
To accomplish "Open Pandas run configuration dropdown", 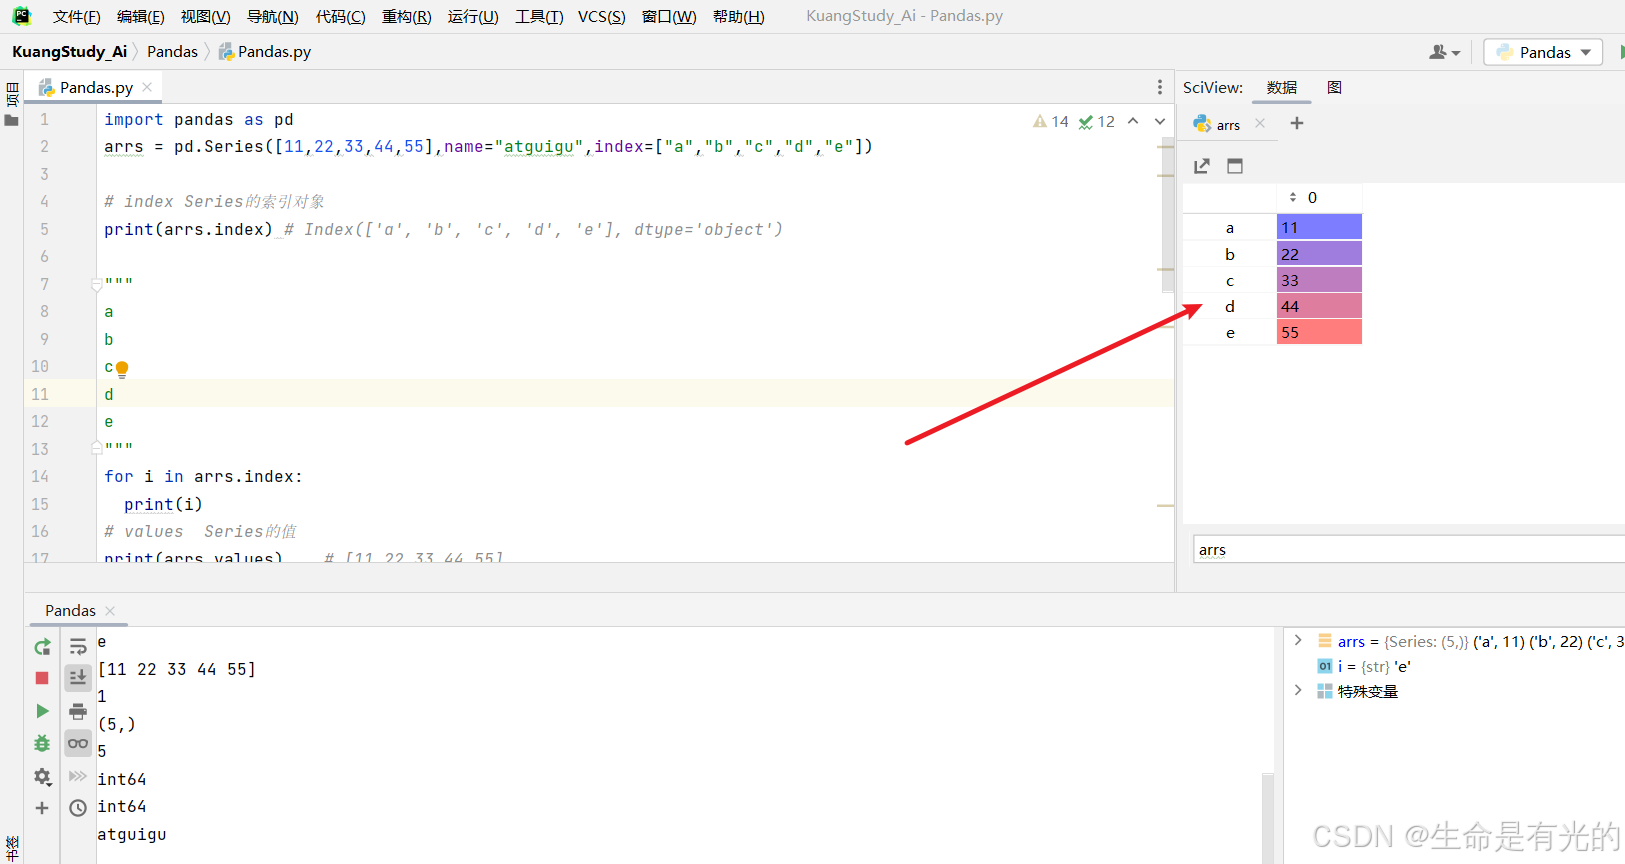I will (1543, 52).
